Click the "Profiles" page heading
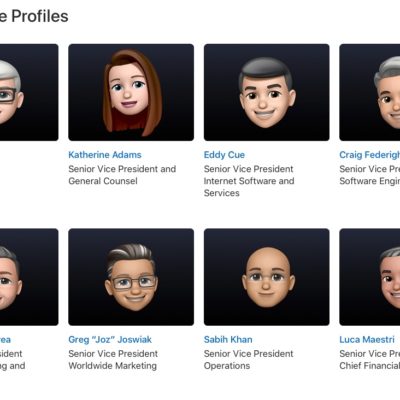This screenshot has width=400, height=400. point(40,16)
